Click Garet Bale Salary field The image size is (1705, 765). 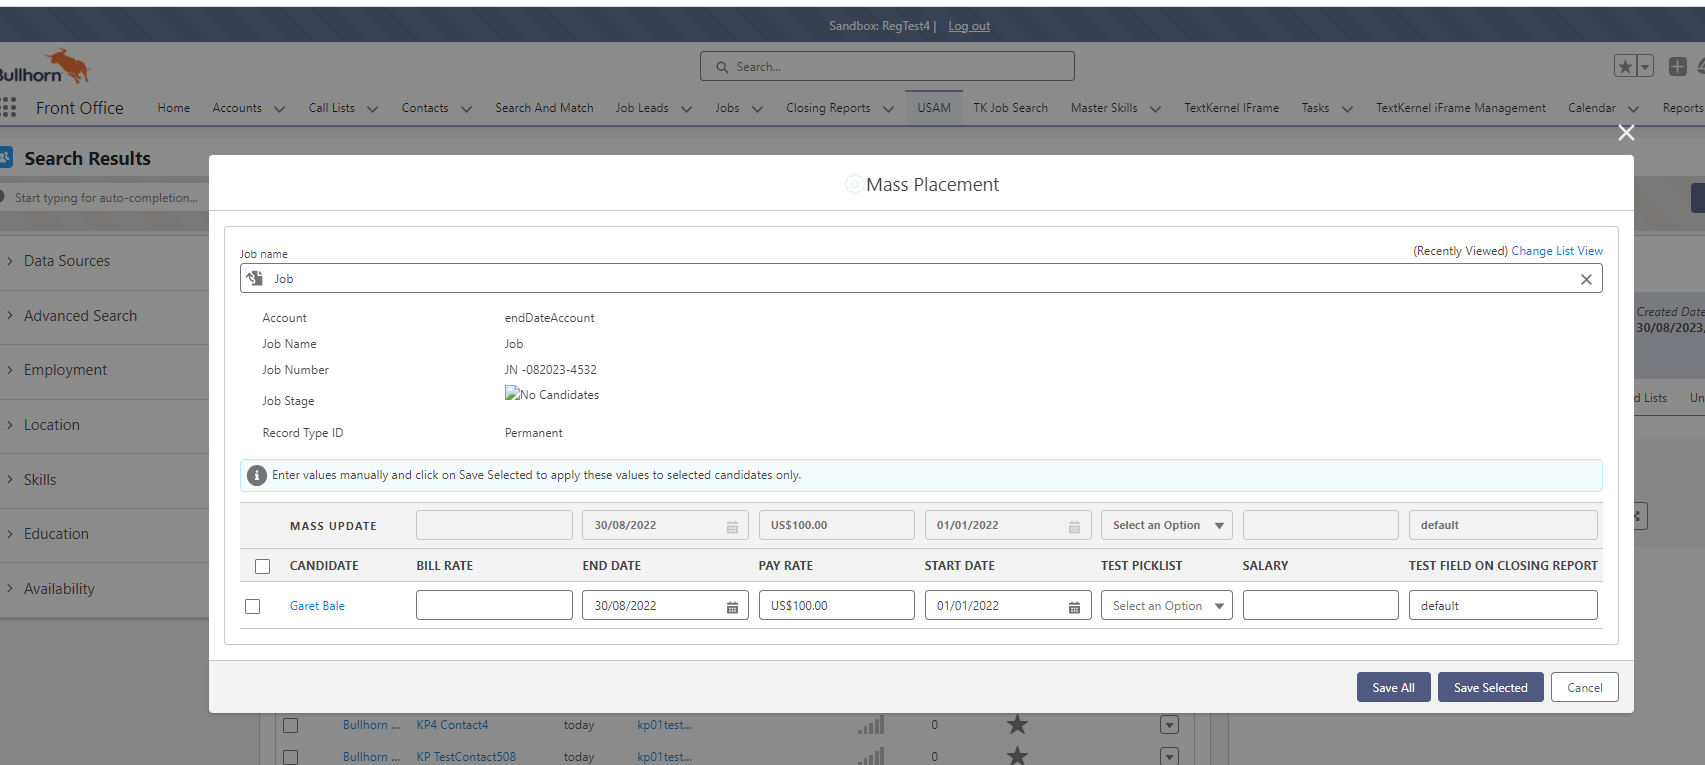[x=1320, y=605]
